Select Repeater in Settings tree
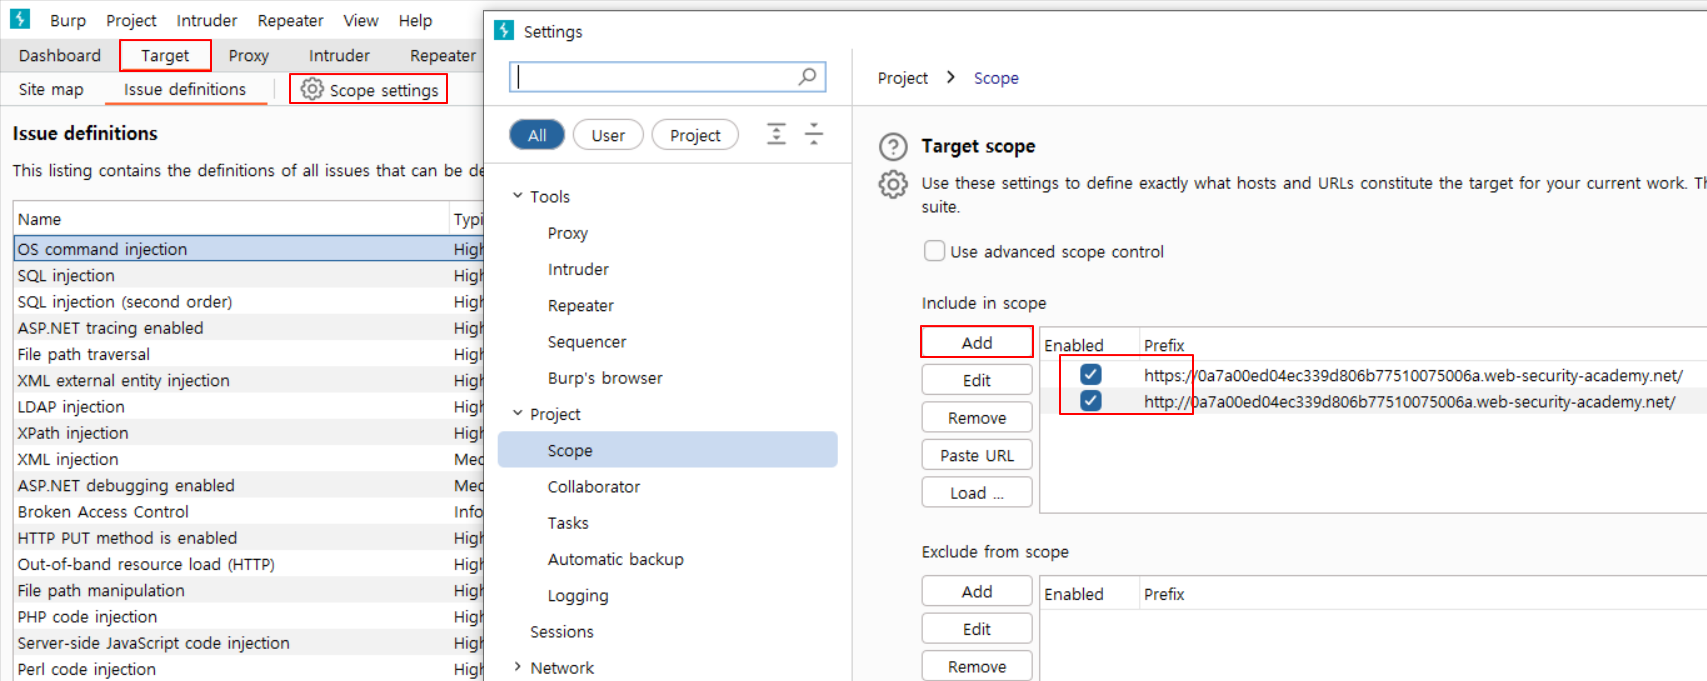Image resolution: width=1707 pixels, height=681 pixels. point(581,305)
